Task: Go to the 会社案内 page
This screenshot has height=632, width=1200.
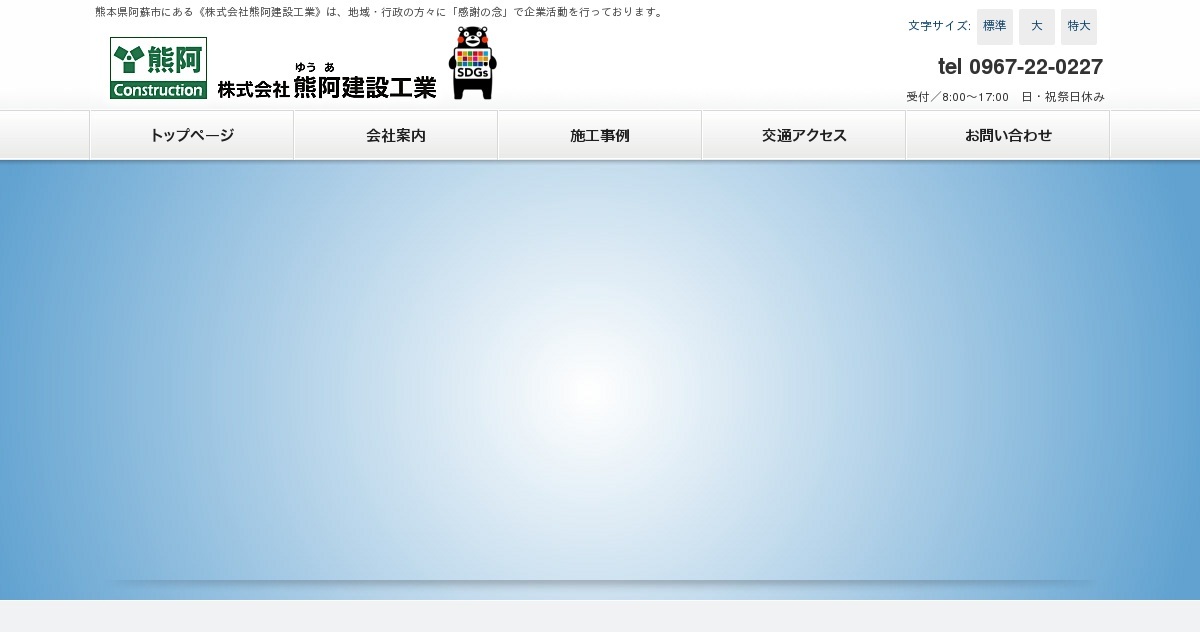Action: [396, 136]
